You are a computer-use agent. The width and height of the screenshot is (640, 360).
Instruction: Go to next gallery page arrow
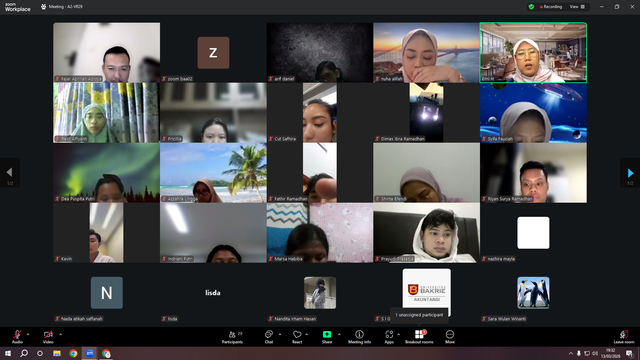[x=630, y=173]
